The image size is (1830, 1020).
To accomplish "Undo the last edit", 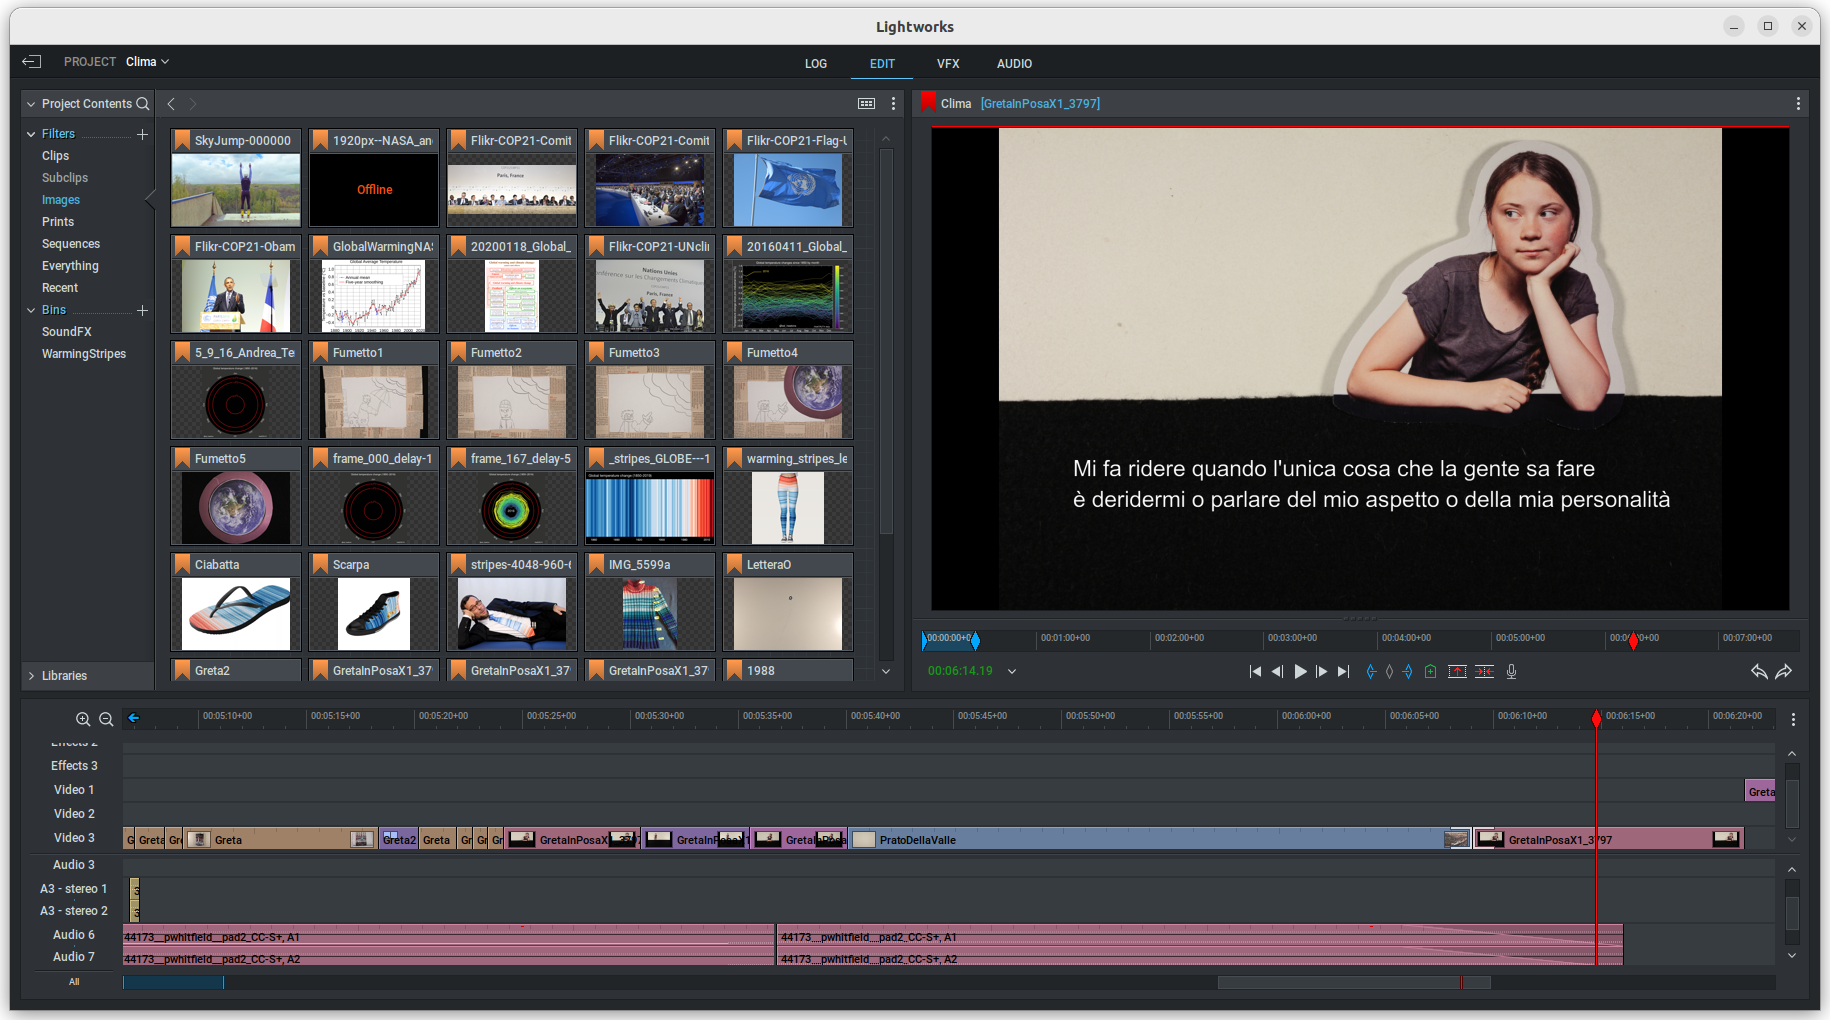I will coord(1758,672).
